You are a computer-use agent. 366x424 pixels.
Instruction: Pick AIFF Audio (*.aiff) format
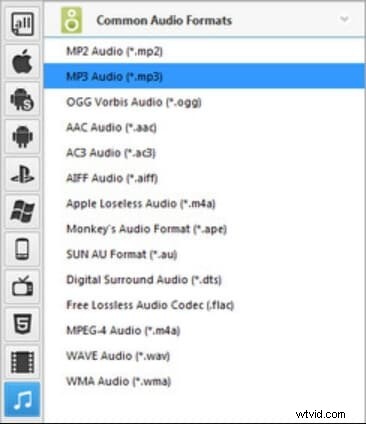tap(204, 178)
